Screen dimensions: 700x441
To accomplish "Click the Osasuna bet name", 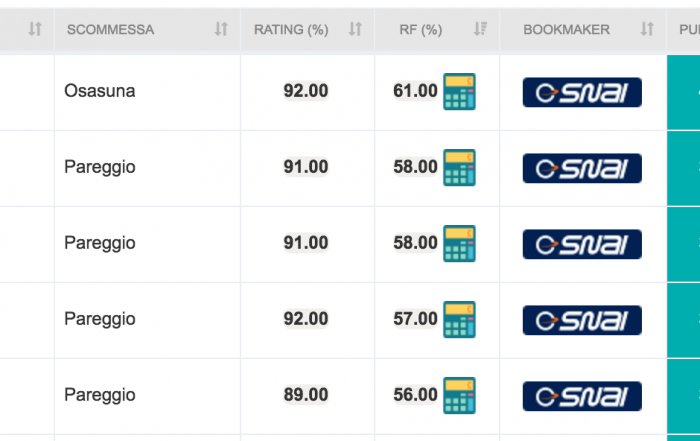I will 100,91.
